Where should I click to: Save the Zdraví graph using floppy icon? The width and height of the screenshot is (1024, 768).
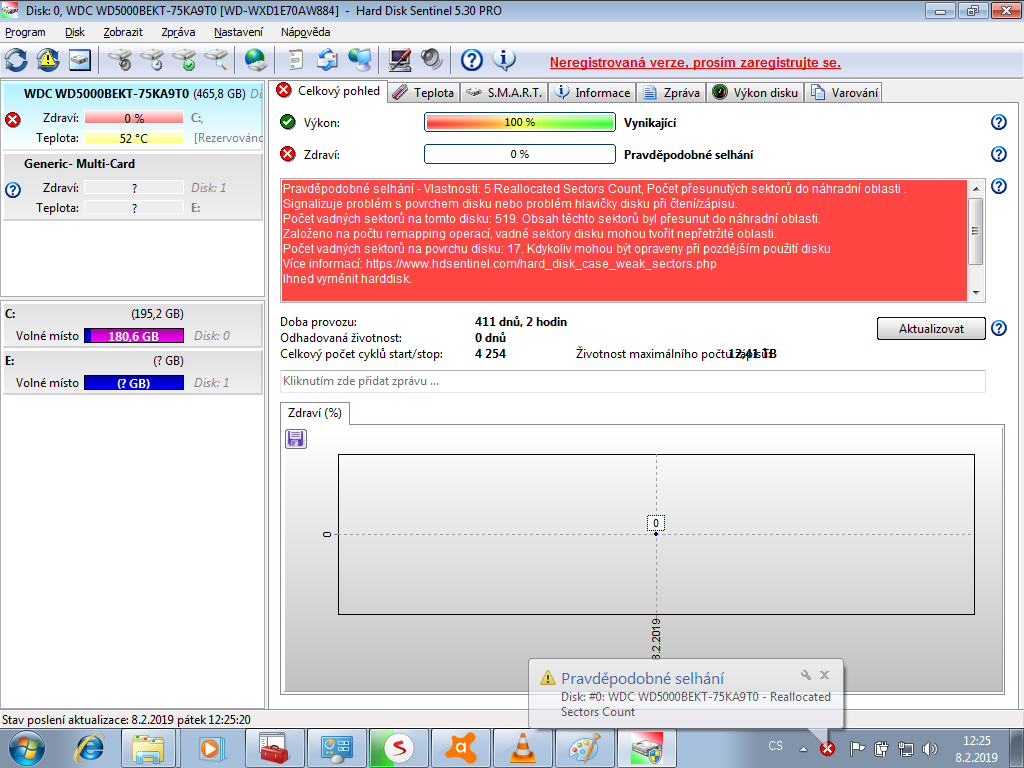296,439
